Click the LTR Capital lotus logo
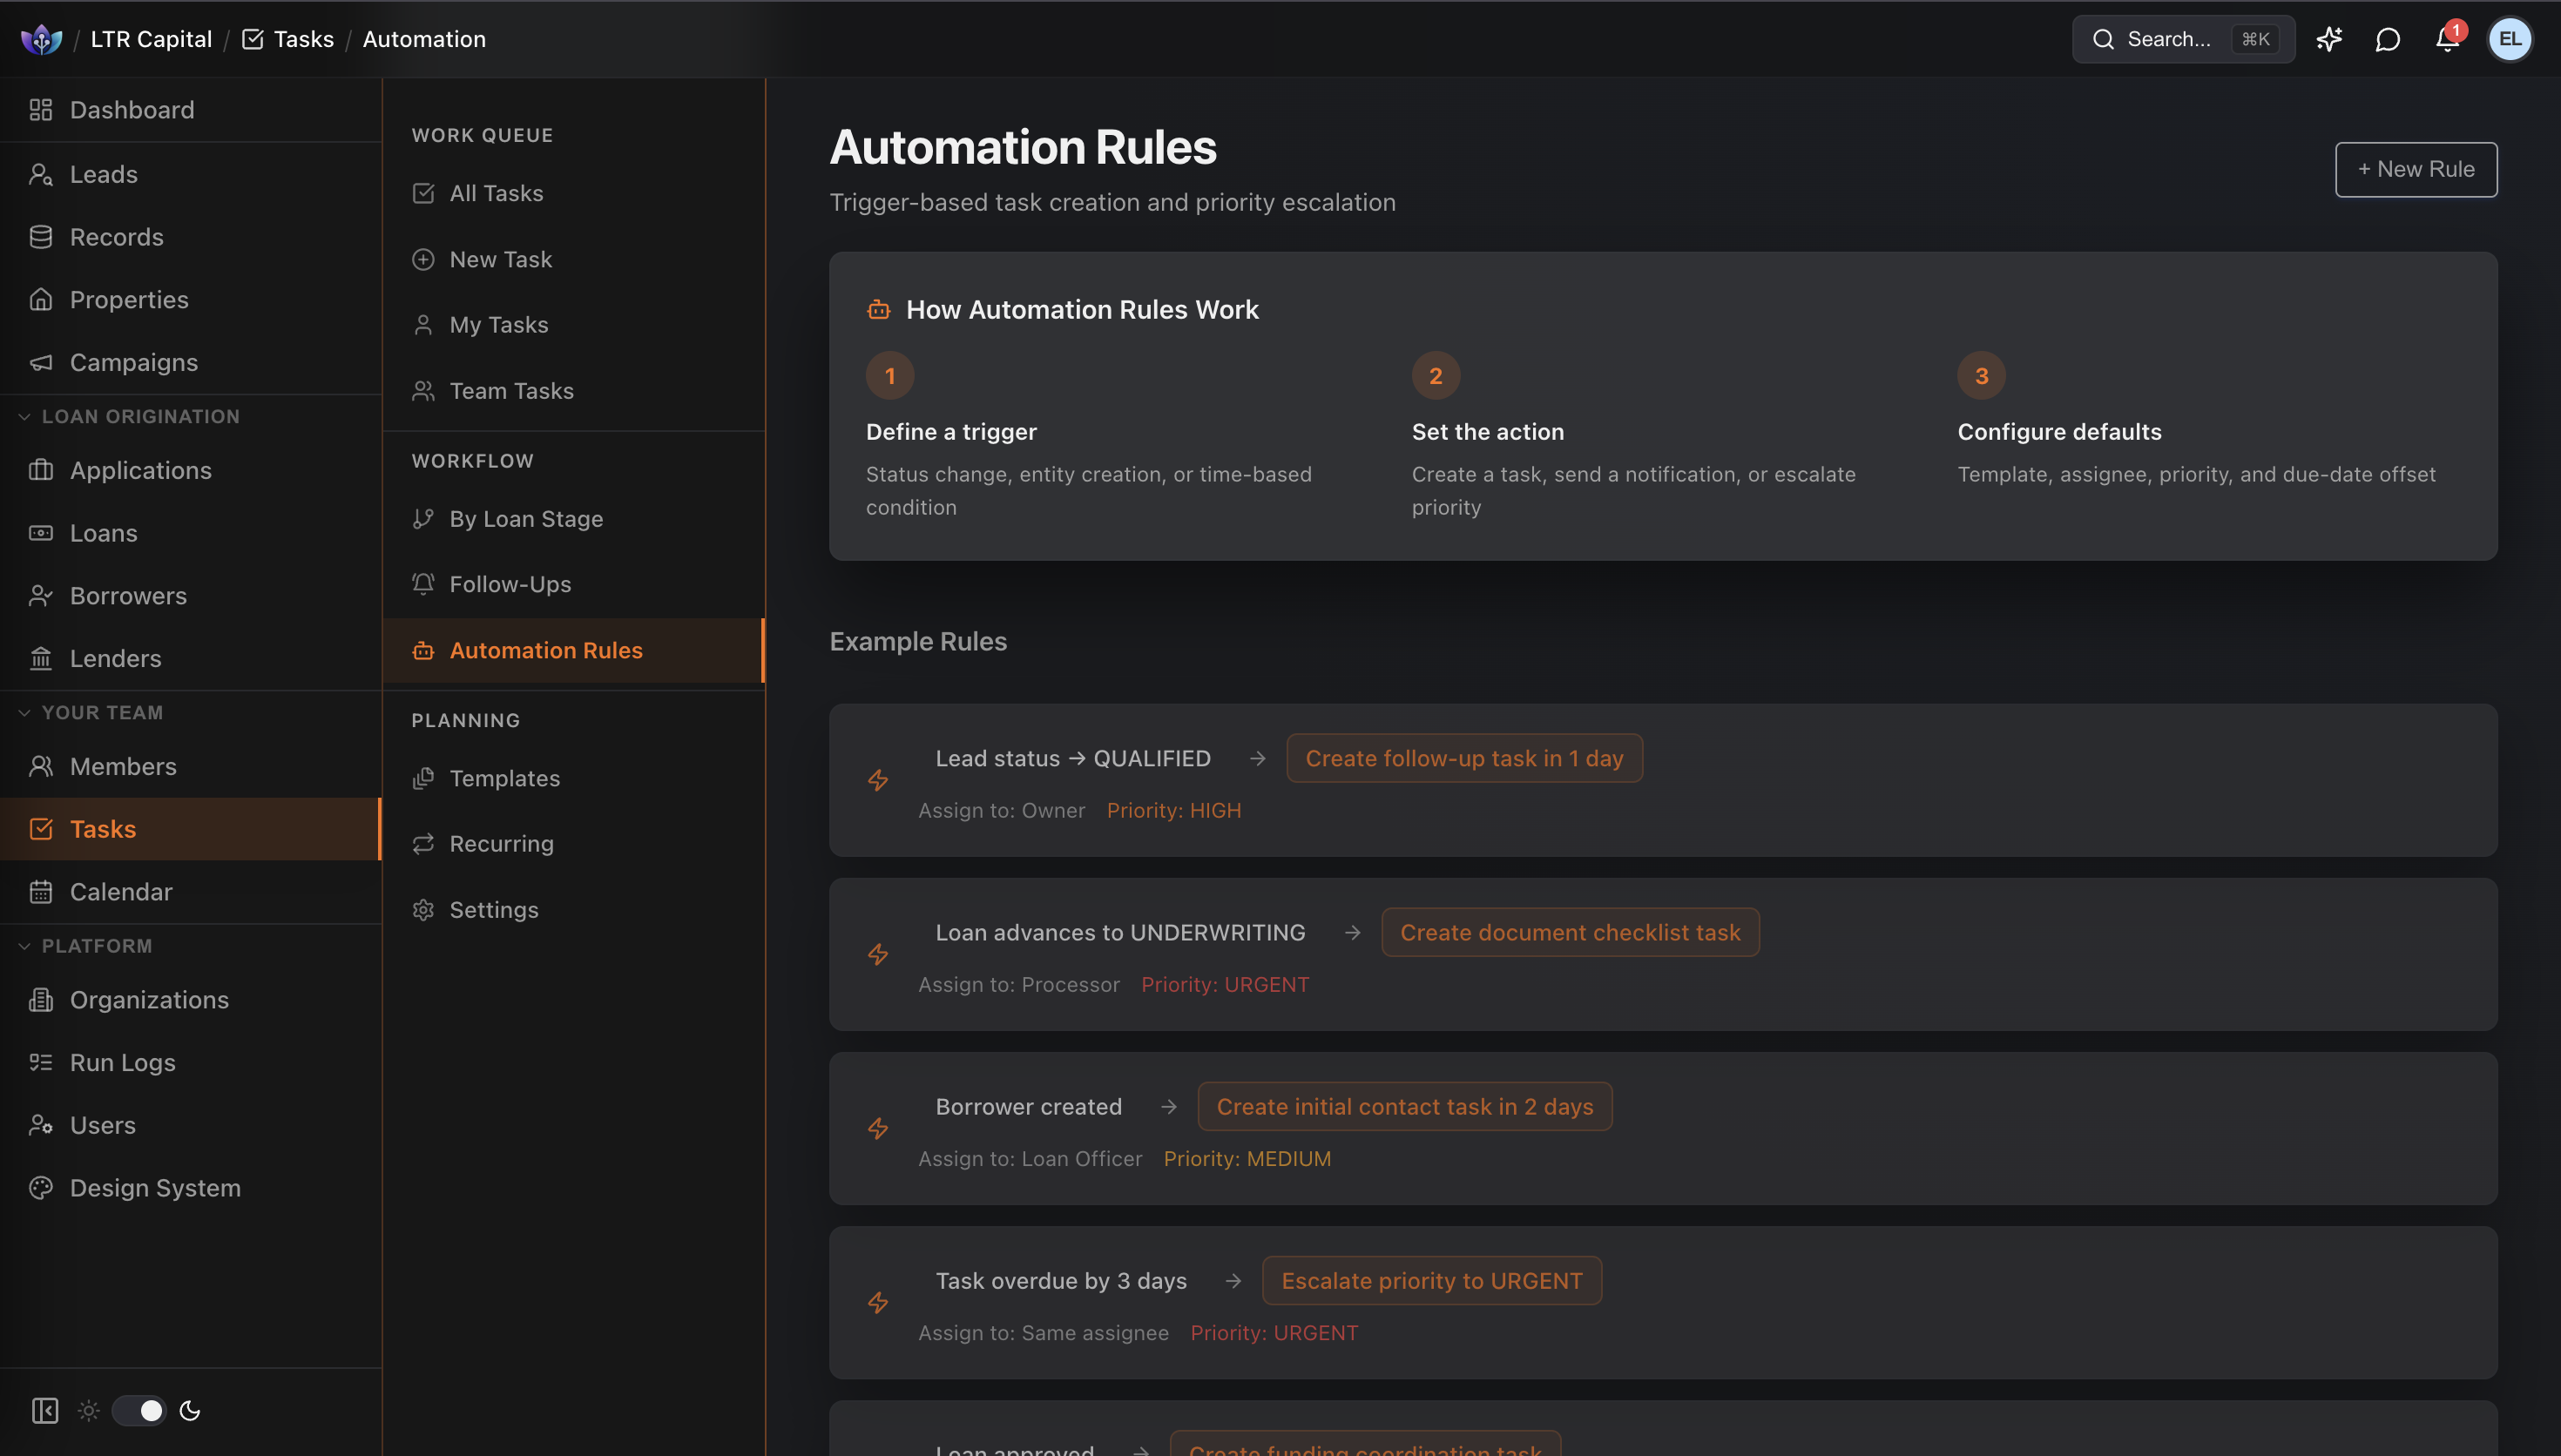 pyautogui.click(x=42, y=39)
